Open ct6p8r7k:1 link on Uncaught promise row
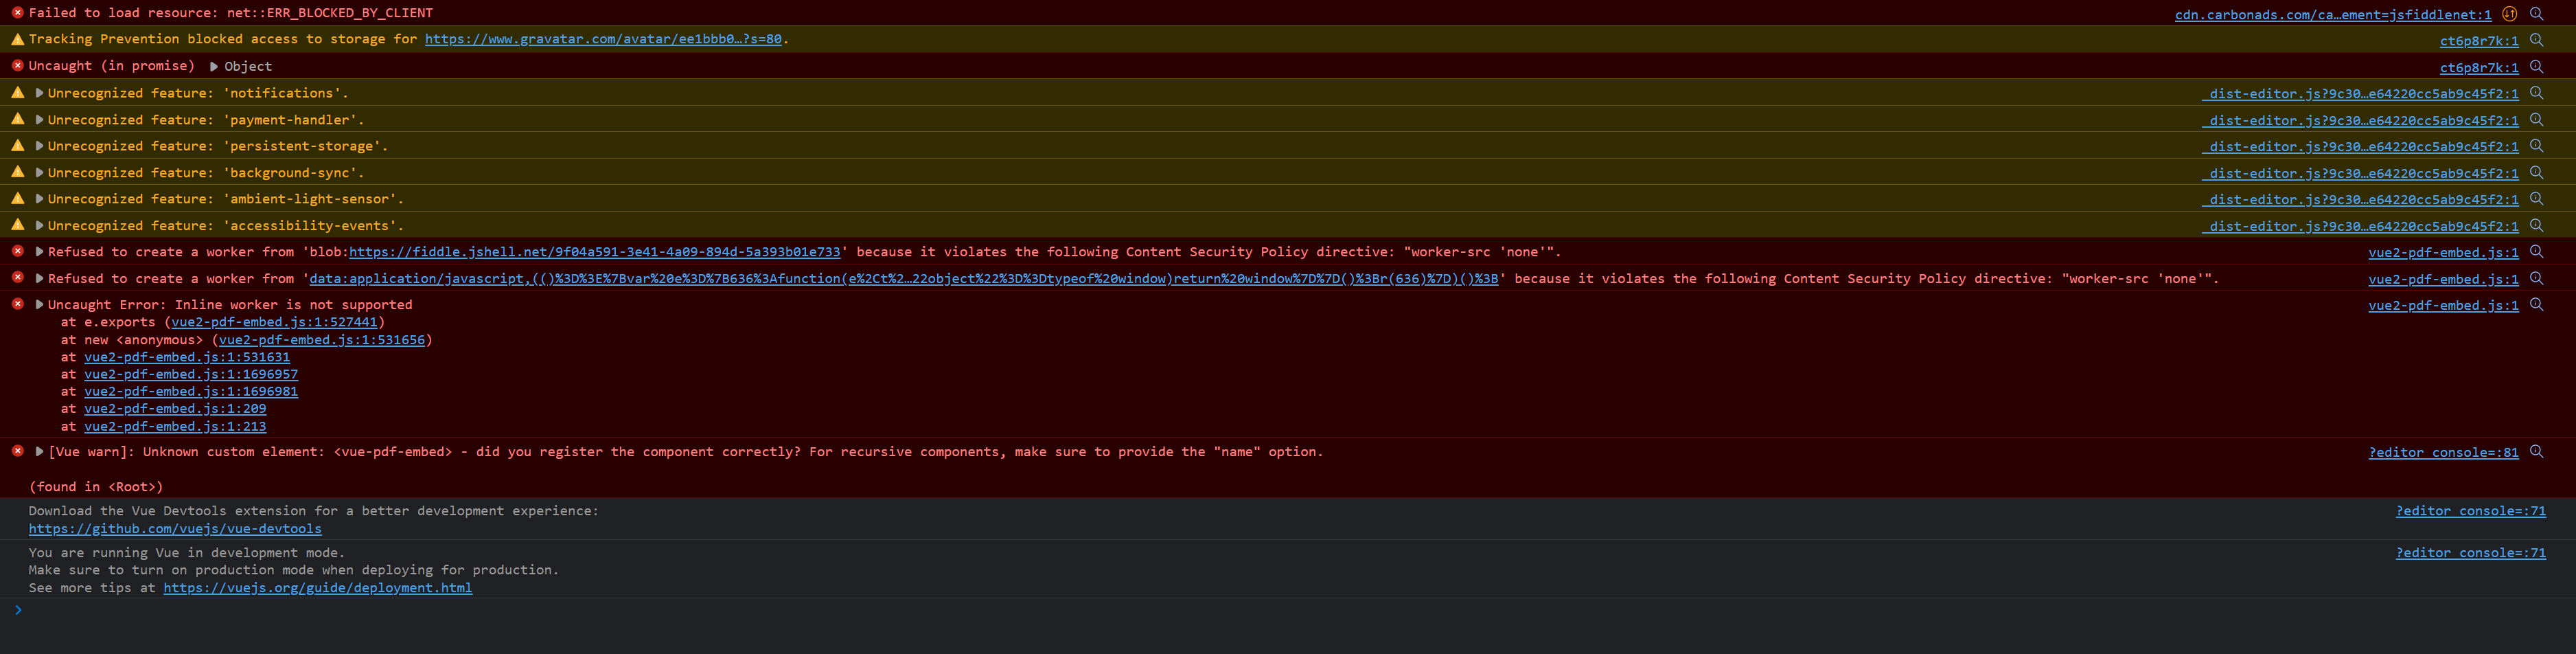2576x654 pixels. 2479,67
